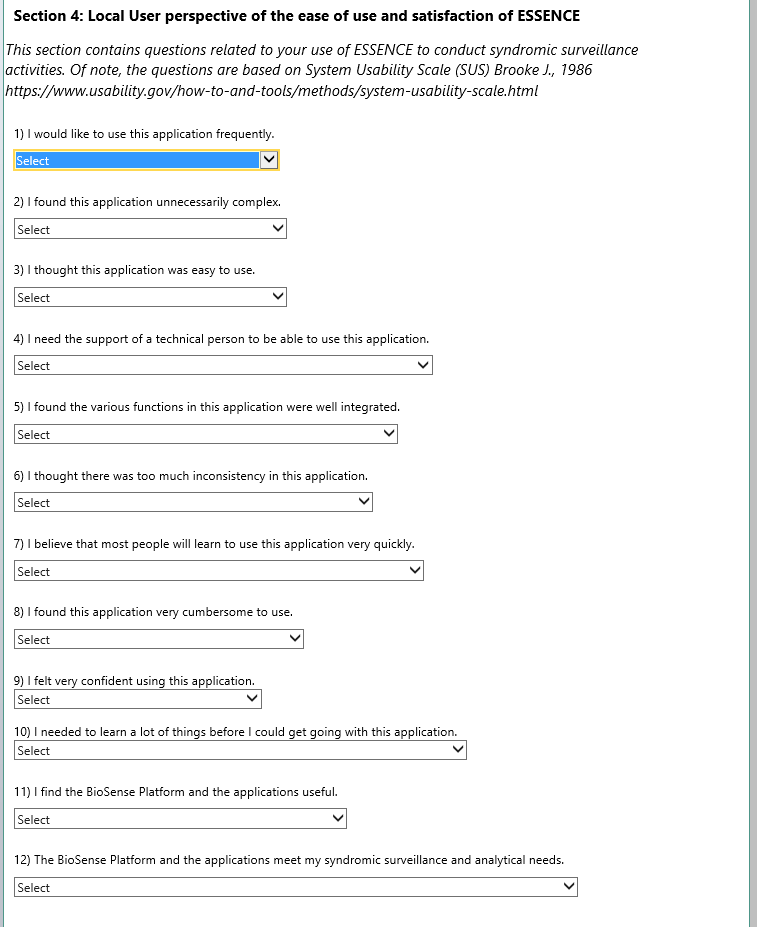The height and width of the screenshot is (927, 757).
Task: Click the arrow on question 9 dropdown
Action: (x=253, y=699)
